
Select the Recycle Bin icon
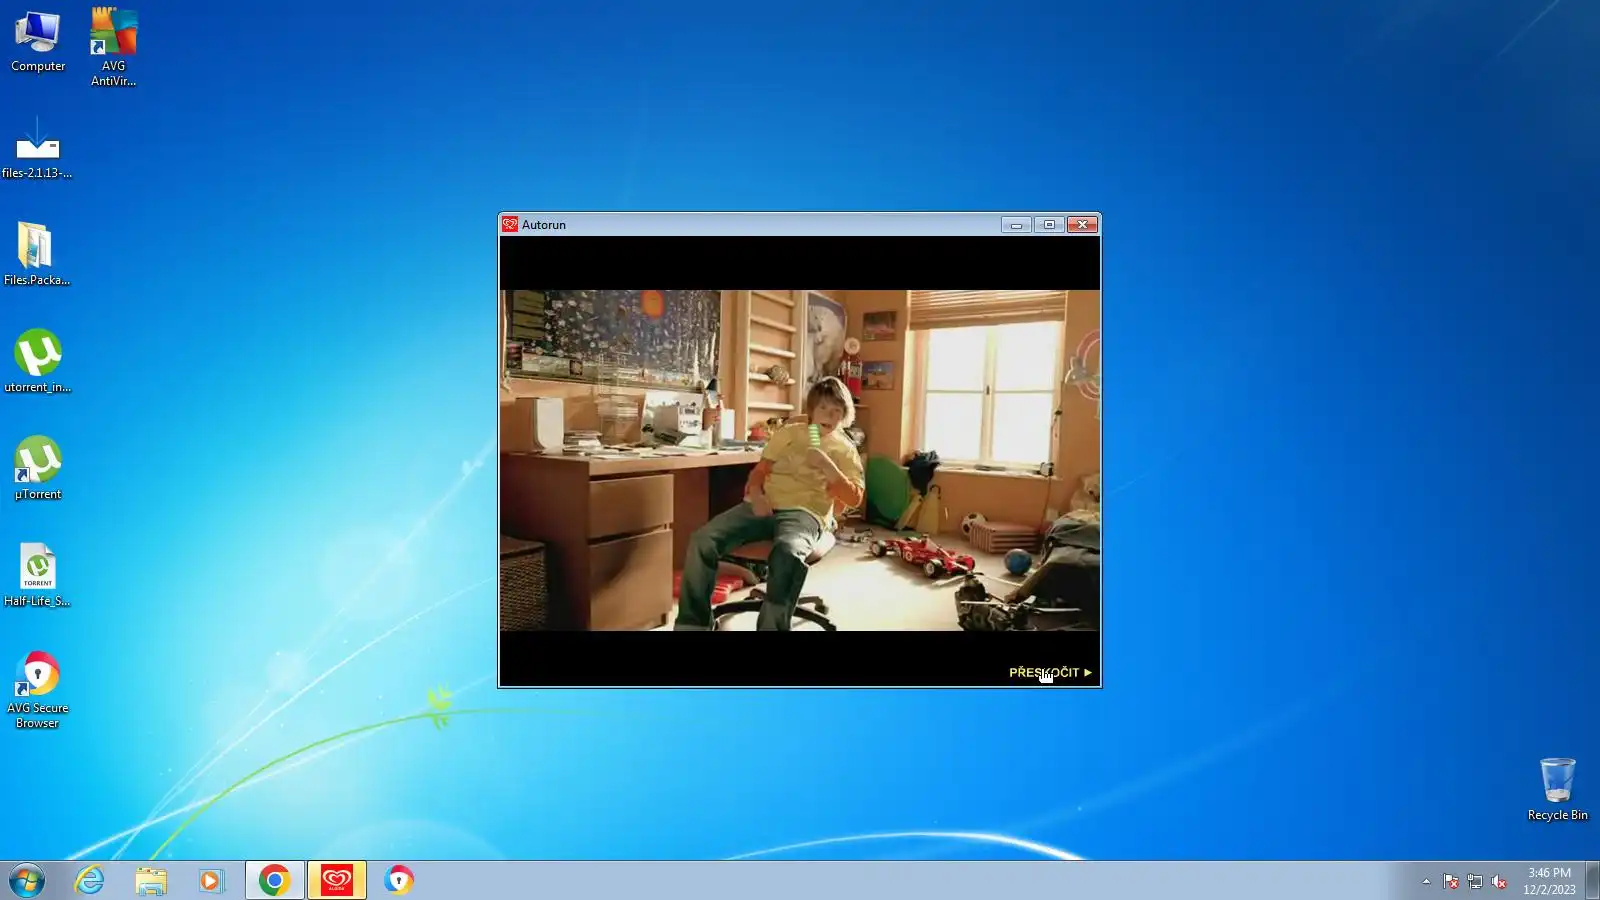1557,789
